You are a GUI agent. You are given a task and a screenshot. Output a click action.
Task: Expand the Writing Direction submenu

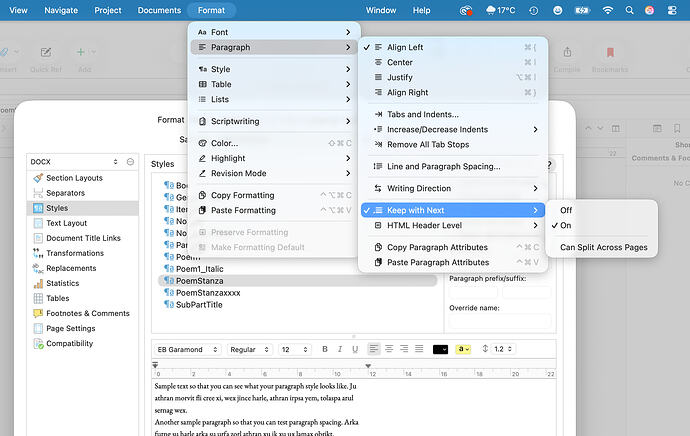point(453,188)
